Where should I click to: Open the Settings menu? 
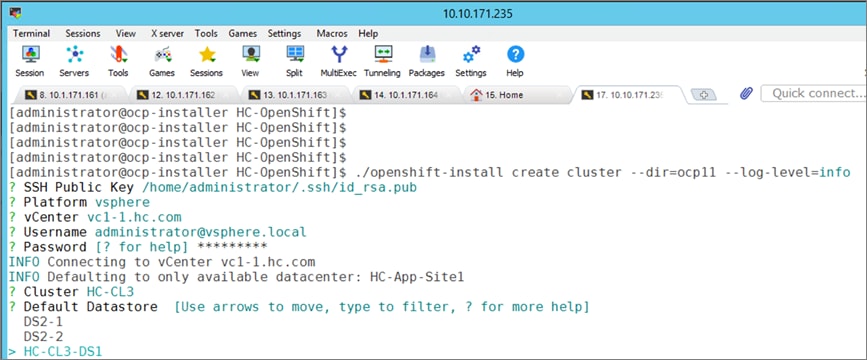[x=284, y=33]
